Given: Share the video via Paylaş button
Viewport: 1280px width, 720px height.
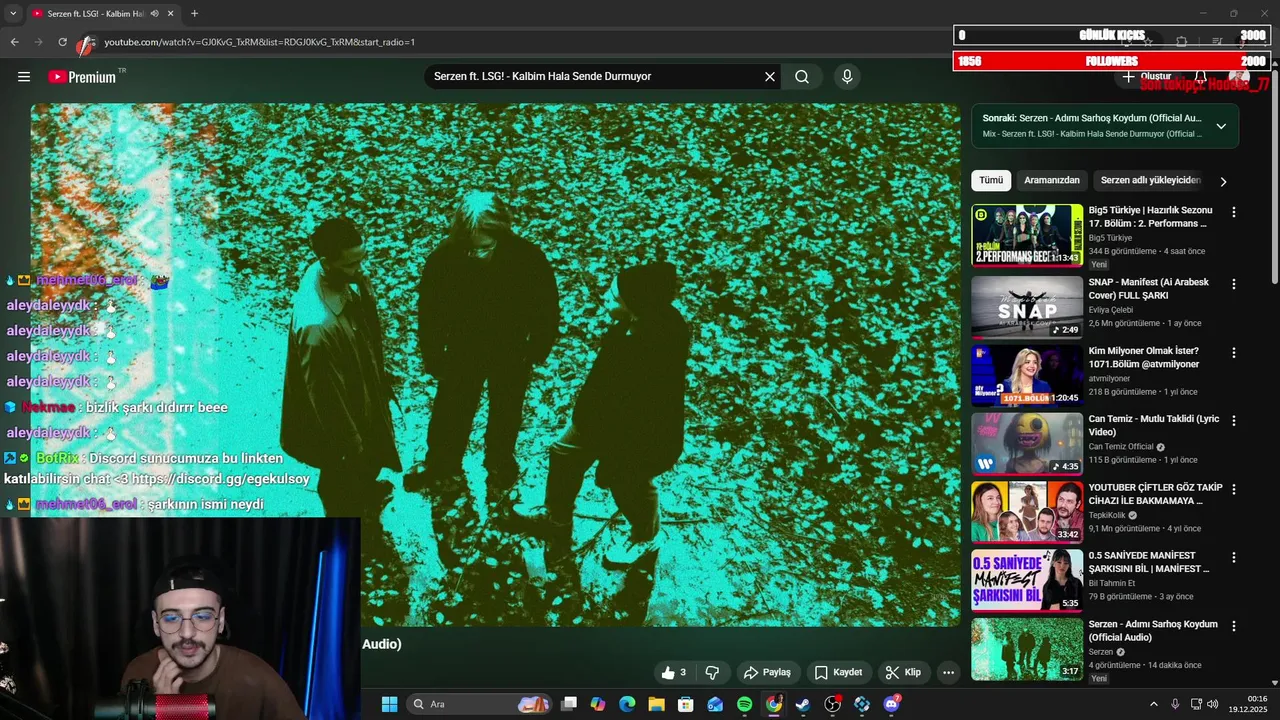Looking at the screenshot, I should click(x=768, y=673).
